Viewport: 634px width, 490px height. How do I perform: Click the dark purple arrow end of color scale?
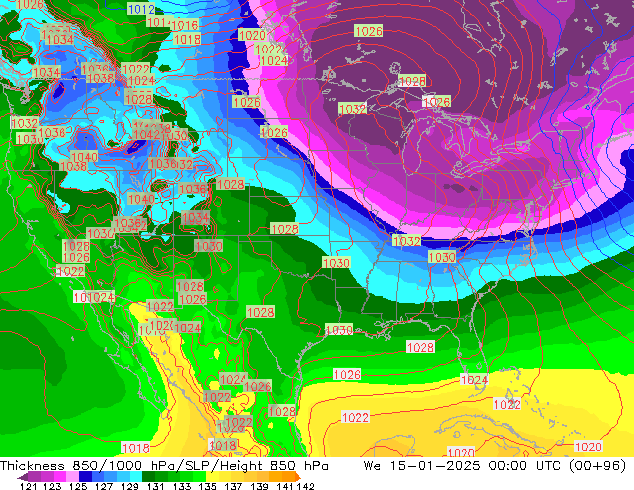23,477
